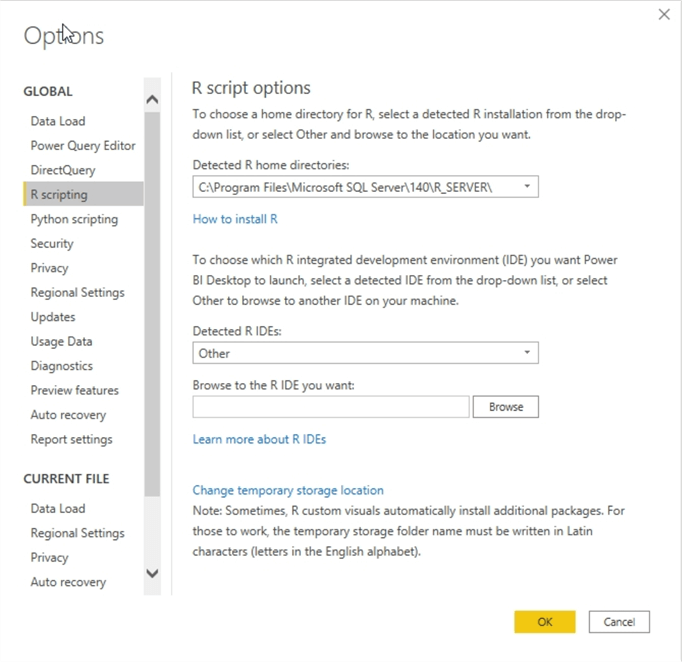This screenshot has height=662, width=682.
Task: Cancel the Options dialog
Action: click(619, 621)
